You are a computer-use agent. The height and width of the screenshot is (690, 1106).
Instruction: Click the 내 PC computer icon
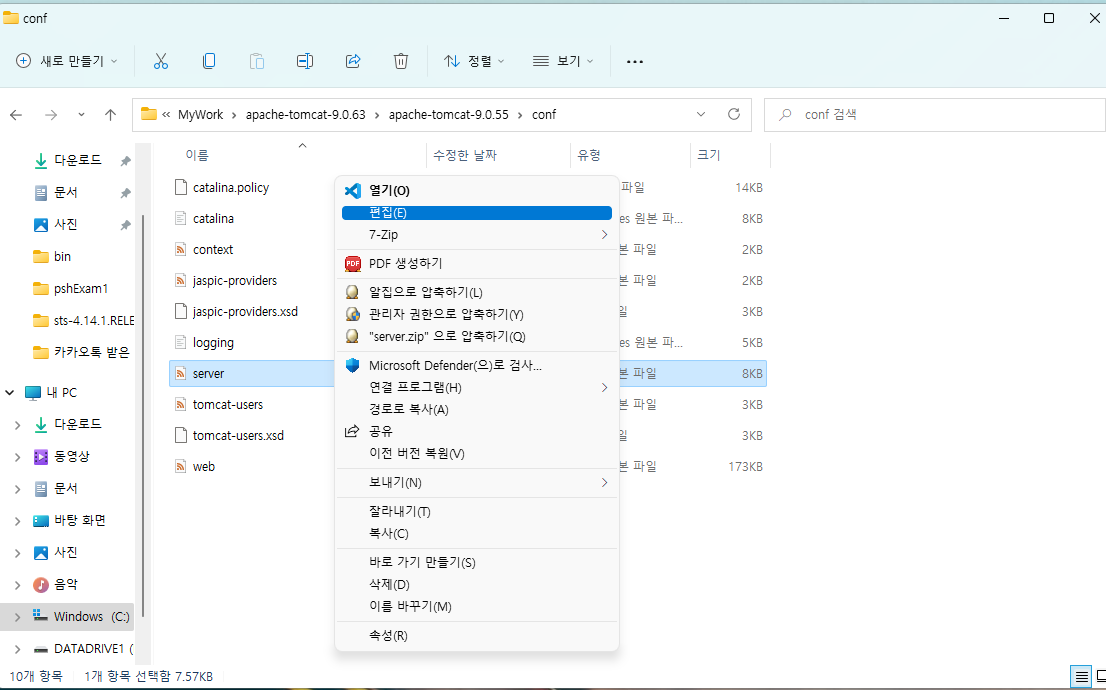coord(32,393)
